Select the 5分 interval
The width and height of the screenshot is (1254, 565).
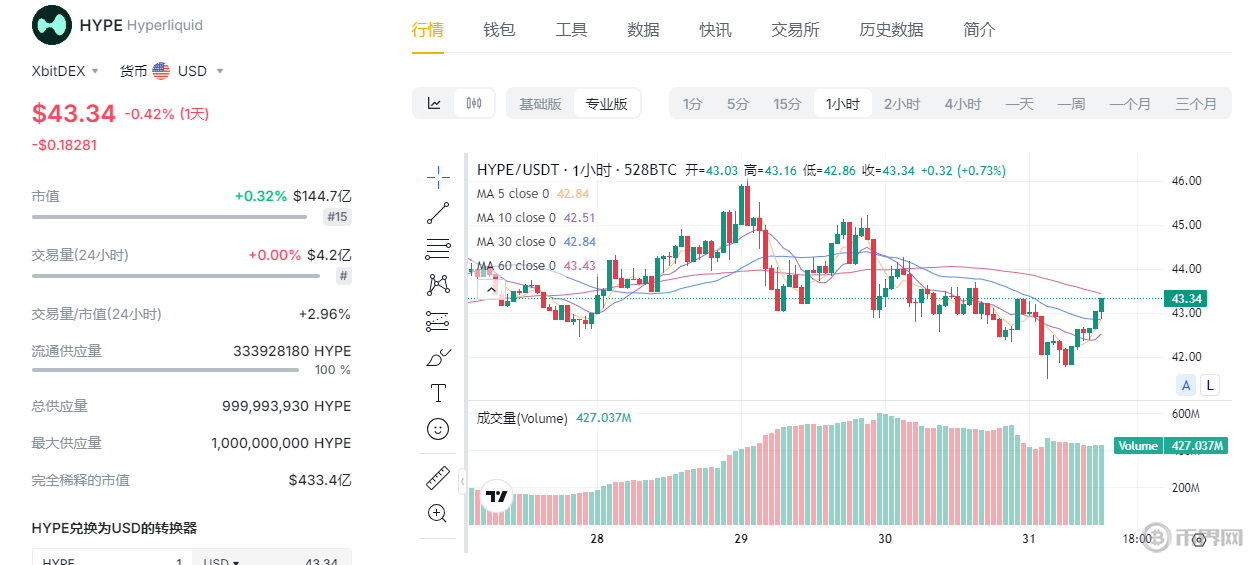[737, 104]
